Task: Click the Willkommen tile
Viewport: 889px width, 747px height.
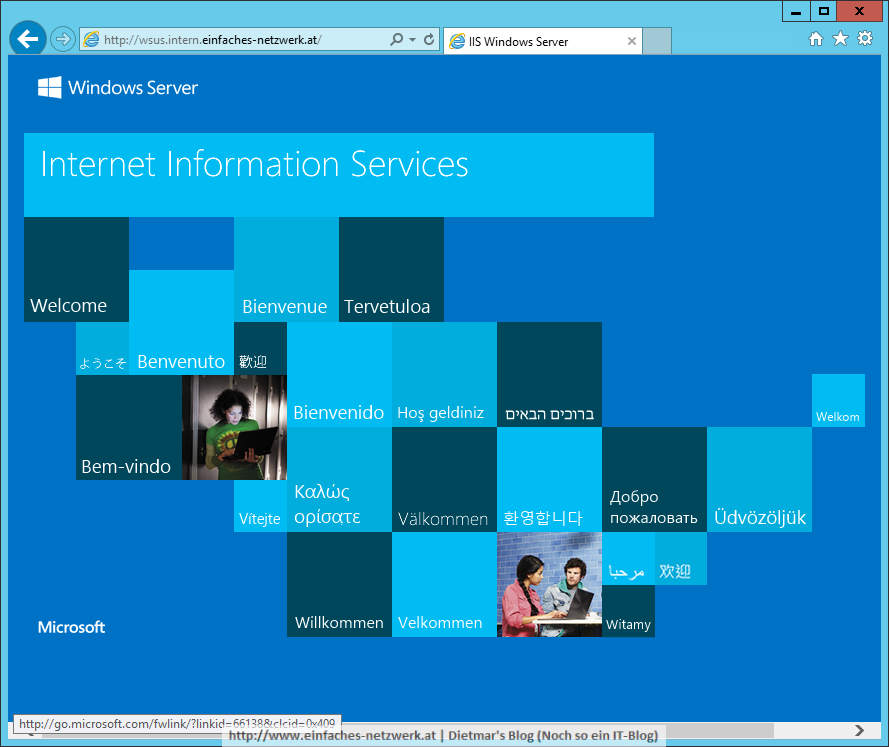Action: (339, 584)
